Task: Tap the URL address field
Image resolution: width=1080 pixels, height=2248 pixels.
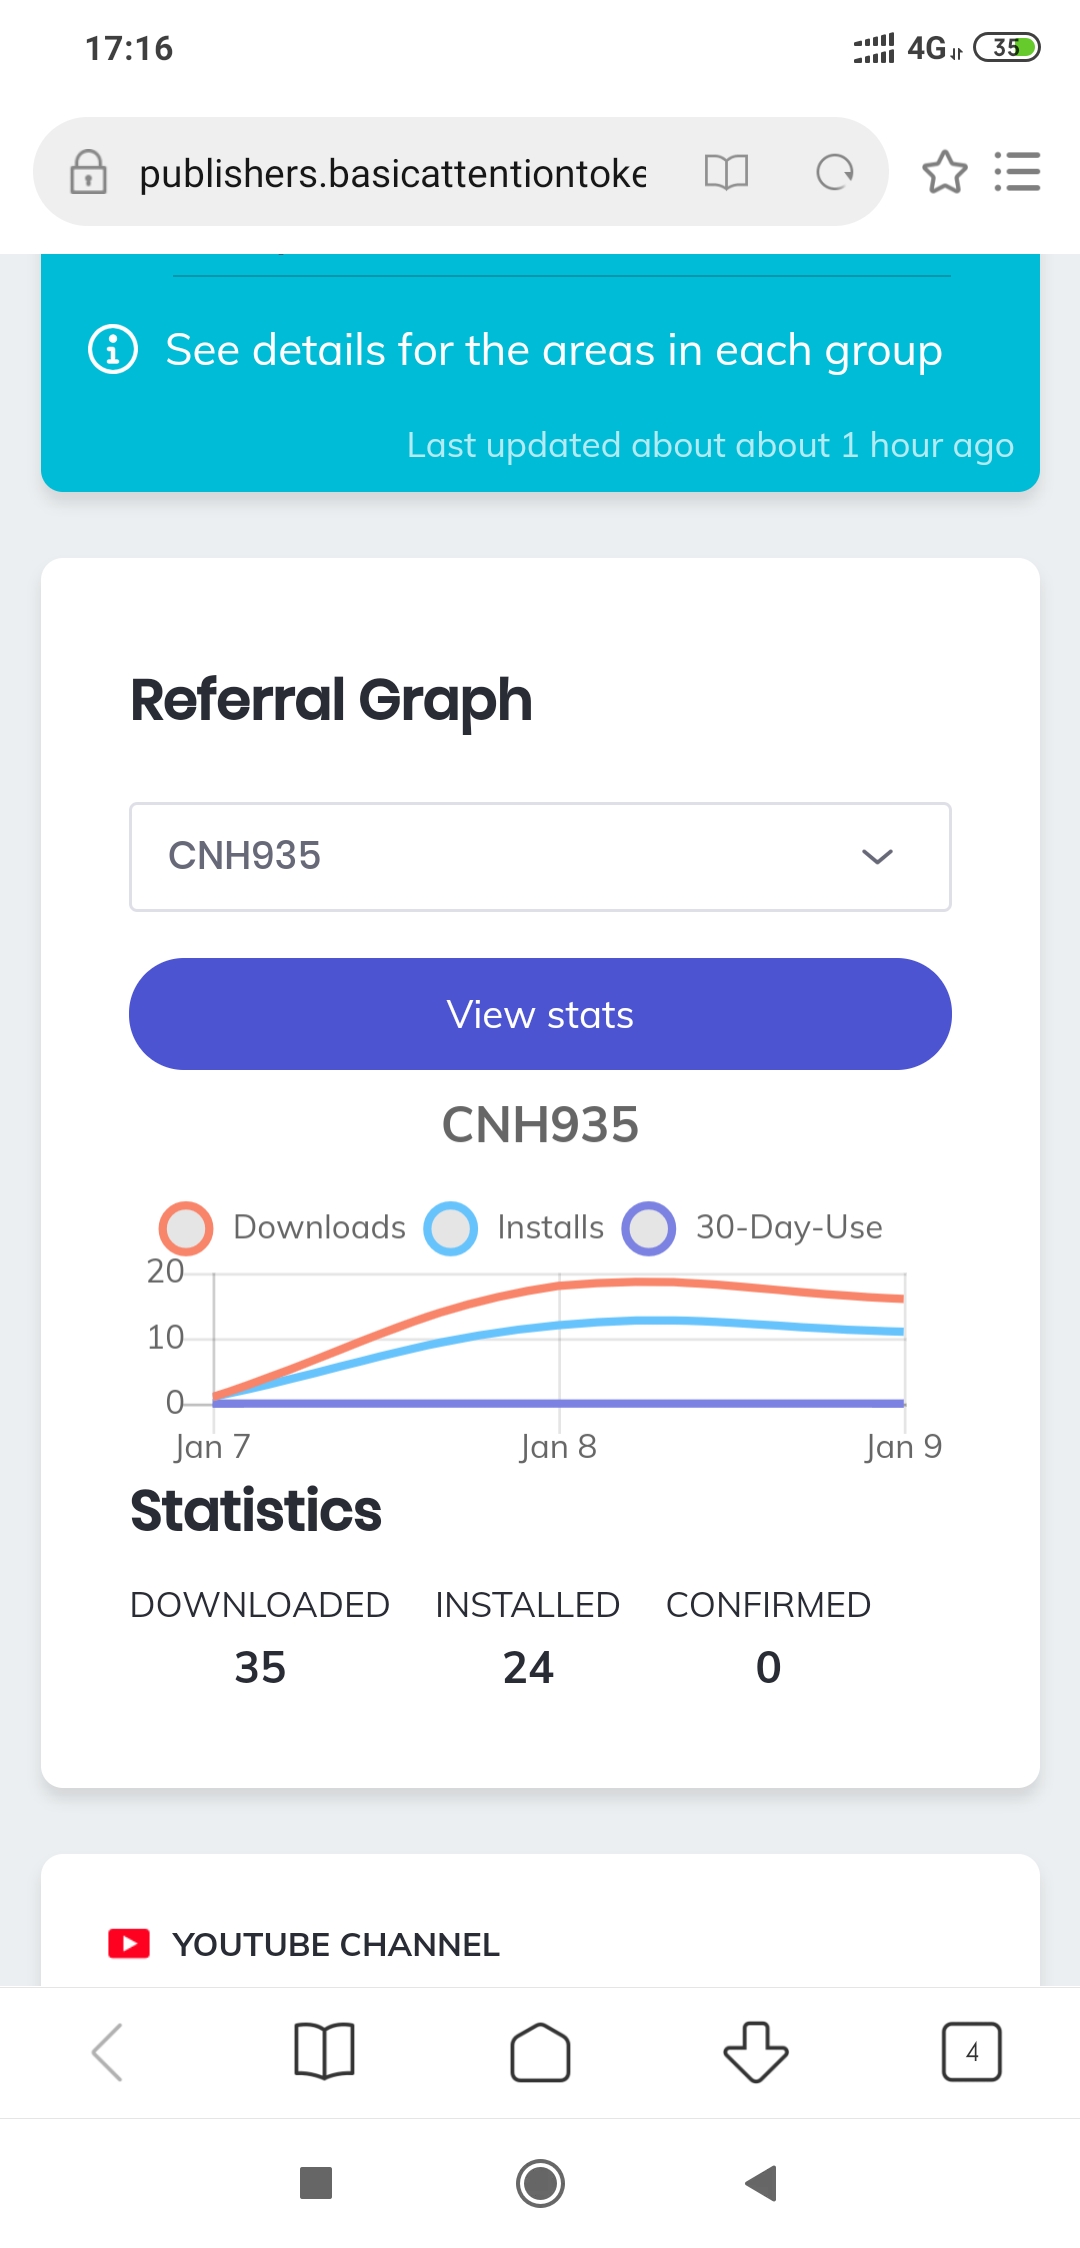Action: click(x=392, y=173)
